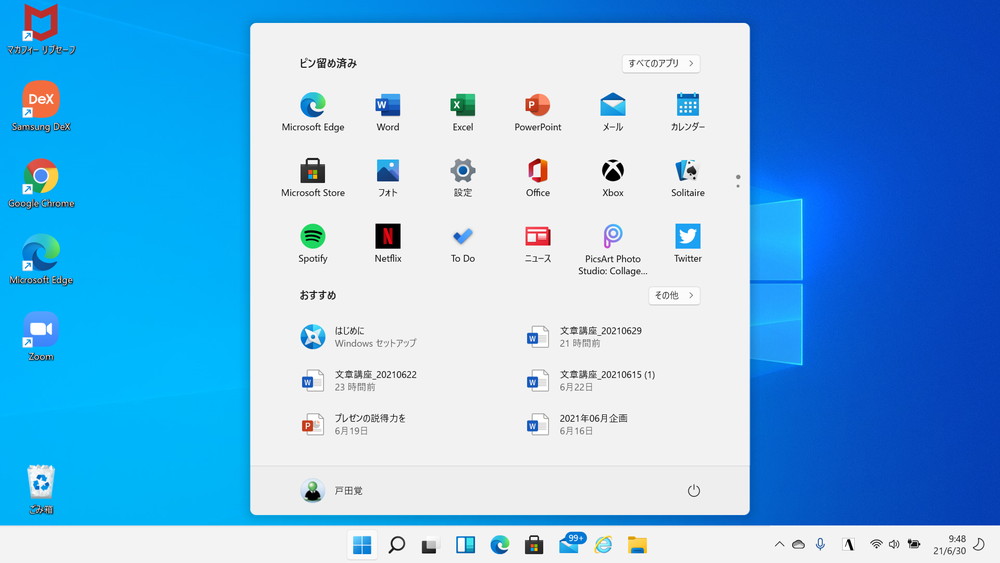The image size is (1000, 563).
Task: Go to next pinned apps page dot
Action: pyautogui.click(x=738, y=186)
